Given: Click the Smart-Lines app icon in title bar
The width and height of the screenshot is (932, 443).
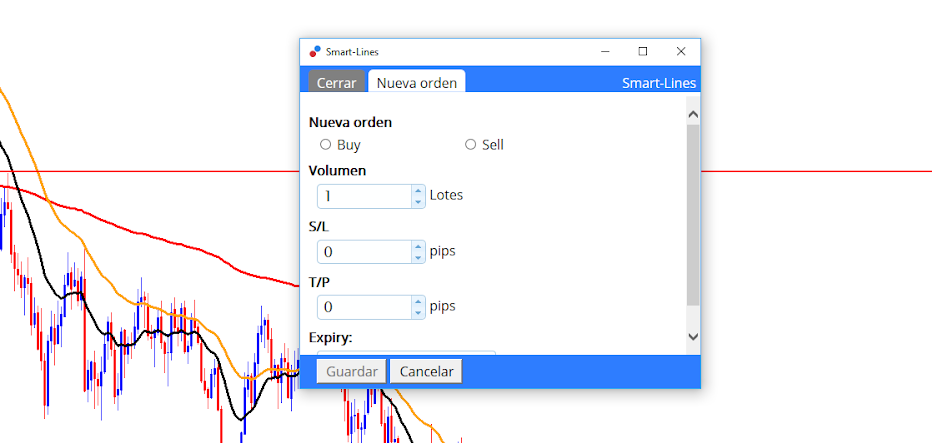Looking at the screenshot, I should [x=315, y=51].
